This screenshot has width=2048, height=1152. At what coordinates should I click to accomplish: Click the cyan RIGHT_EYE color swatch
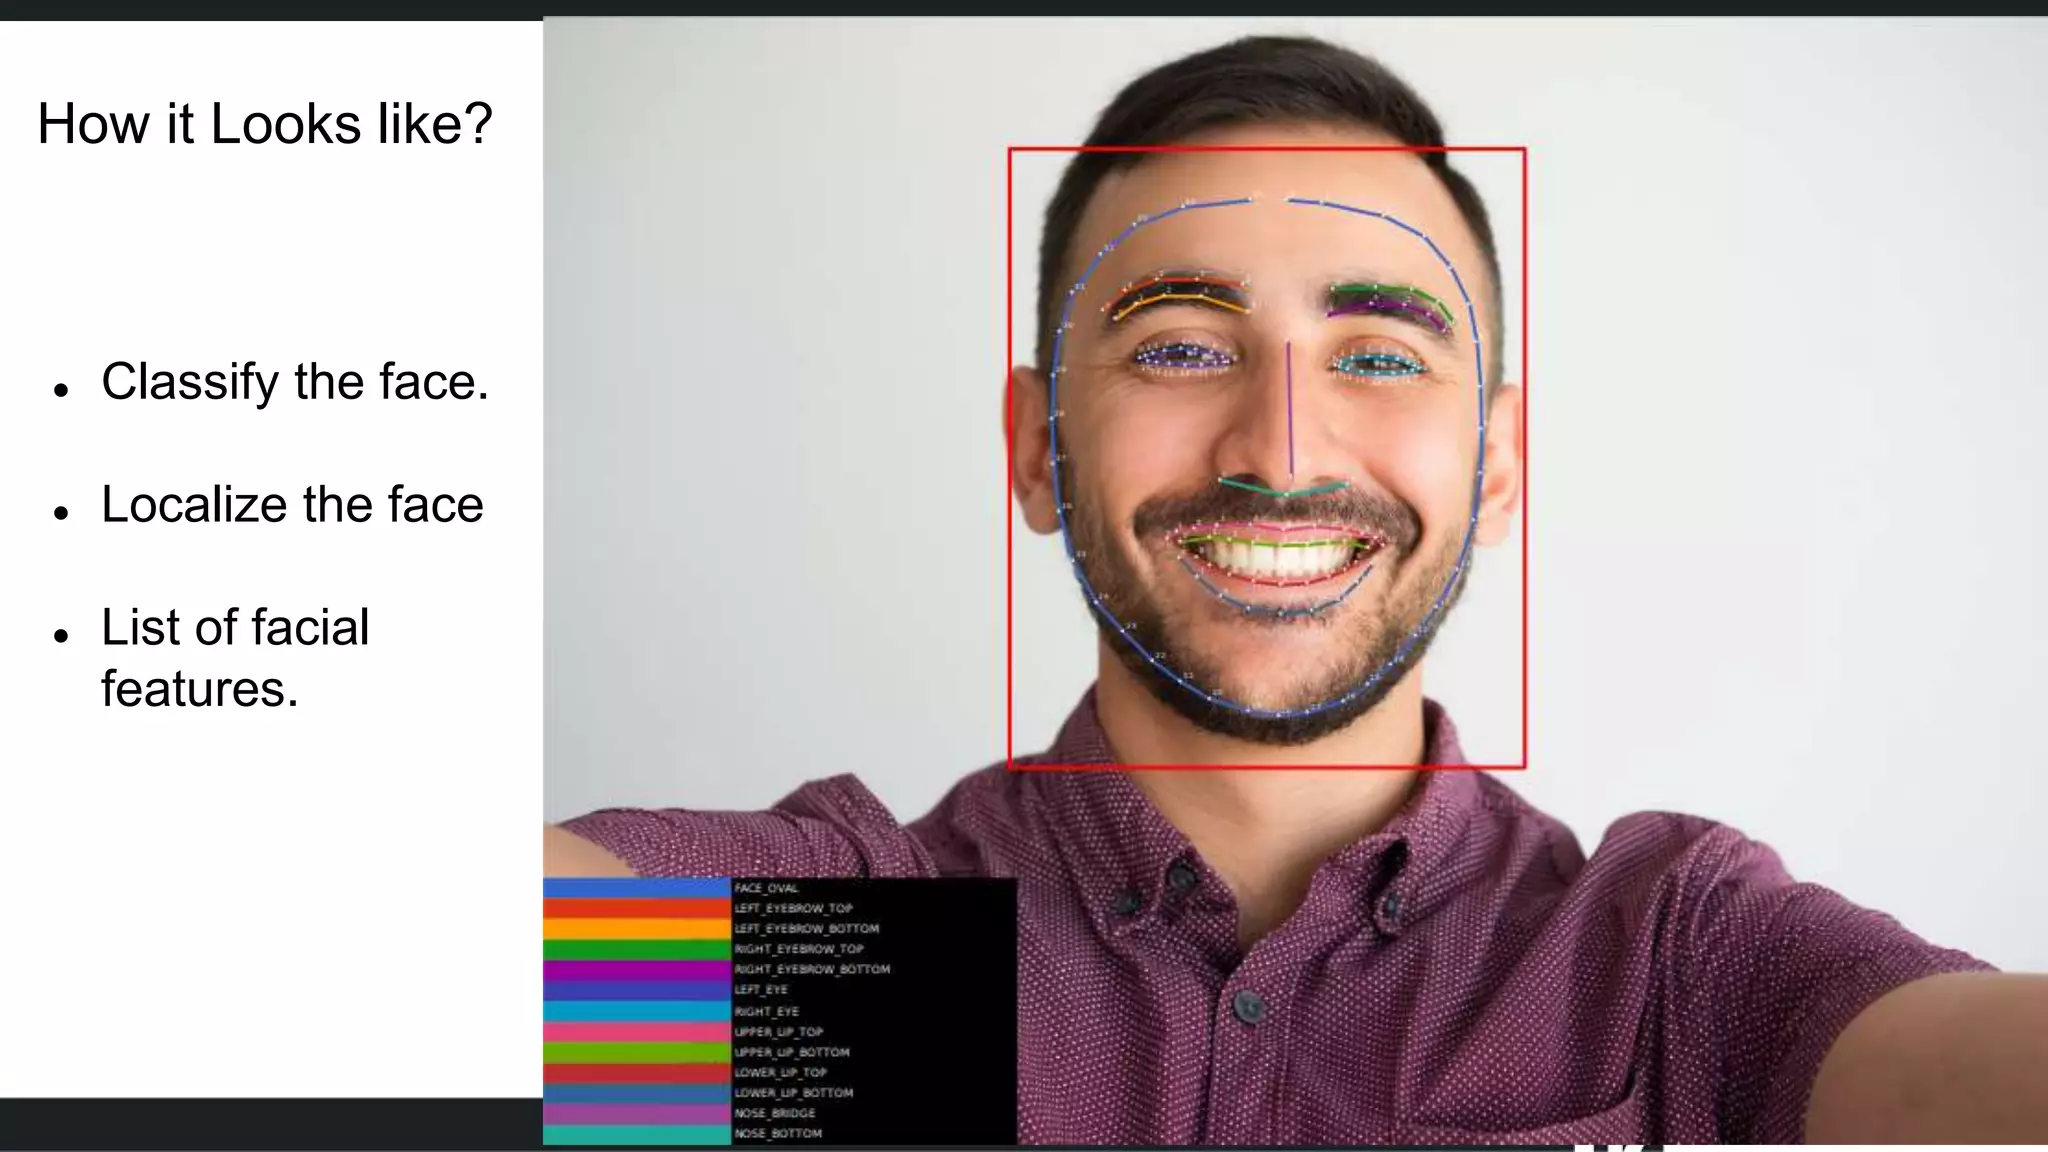coord(637,1011)
